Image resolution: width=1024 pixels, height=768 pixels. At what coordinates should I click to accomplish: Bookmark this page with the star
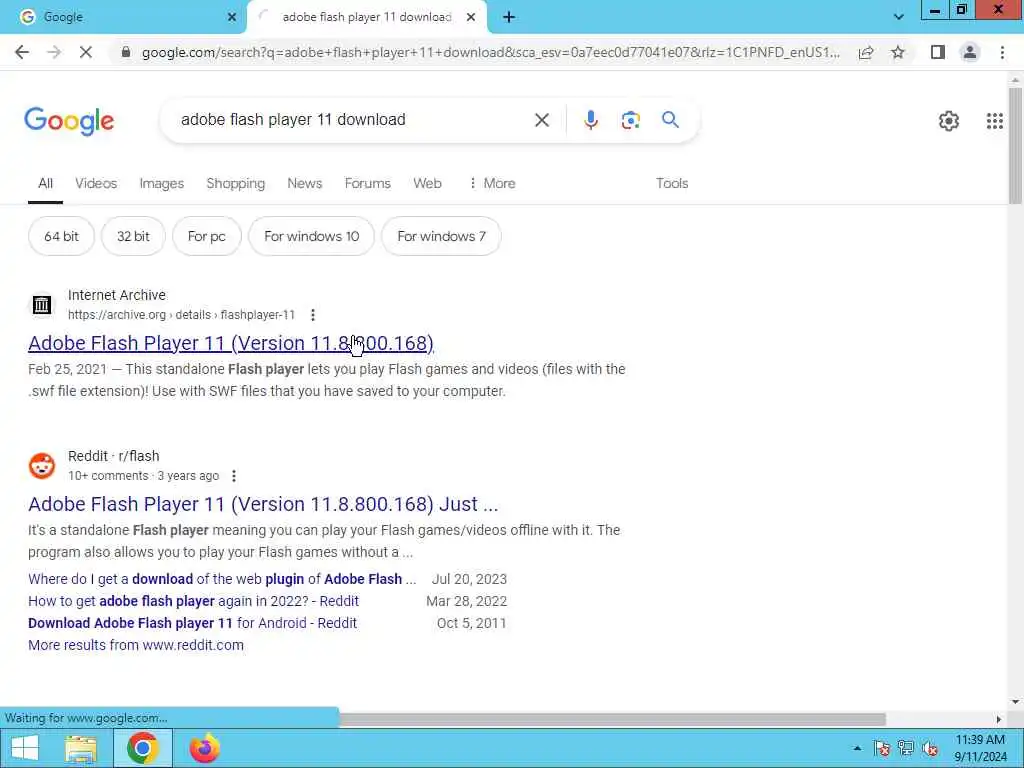(x=898, y=52)
